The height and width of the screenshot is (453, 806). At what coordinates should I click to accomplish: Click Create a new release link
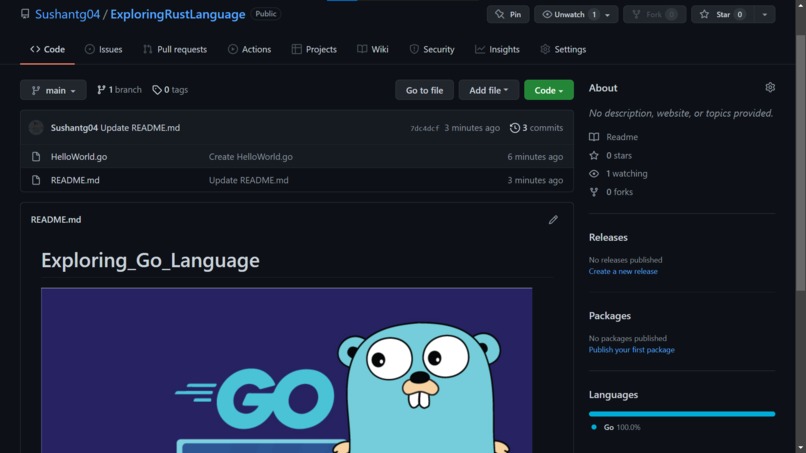coord(623,271)
